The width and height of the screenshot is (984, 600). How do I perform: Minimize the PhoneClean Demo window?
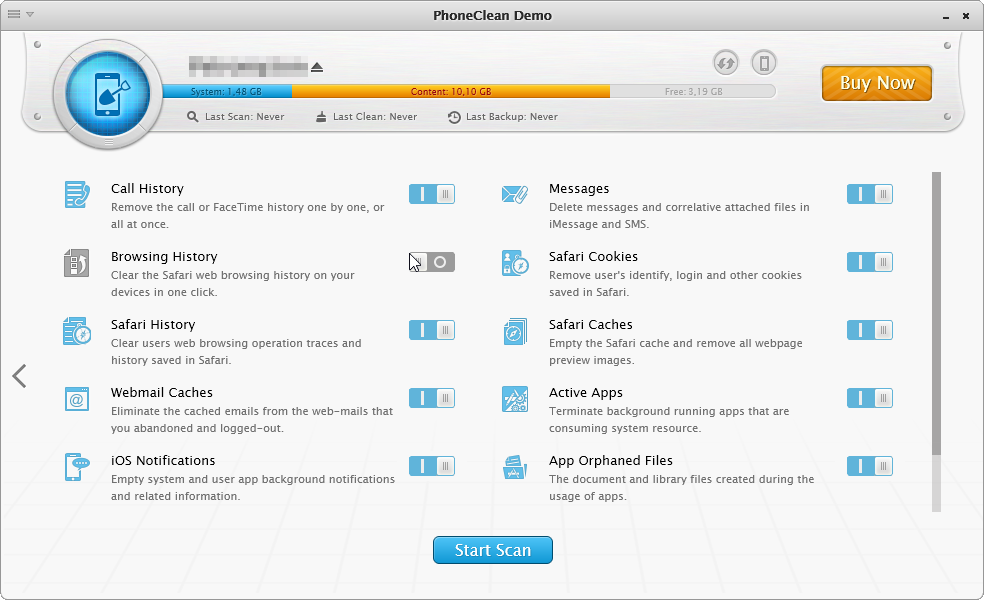point(946,16)
